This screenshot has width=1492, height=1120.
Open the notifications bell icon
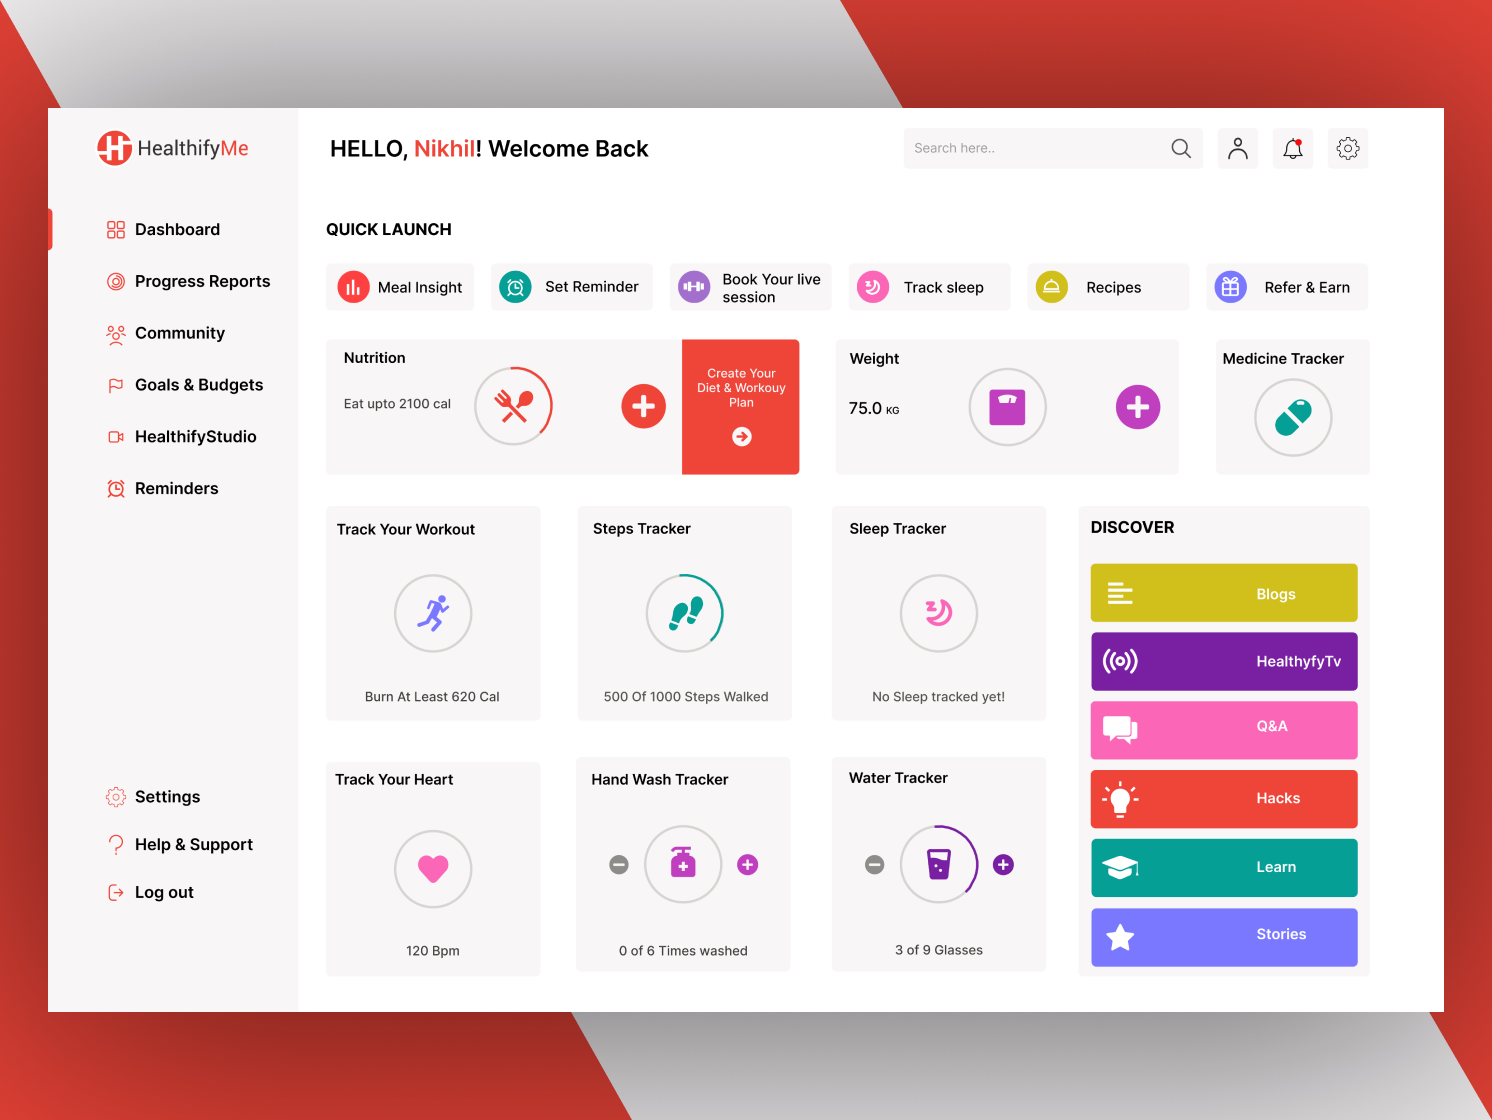pyautogui.click(x=1293, y=148)
